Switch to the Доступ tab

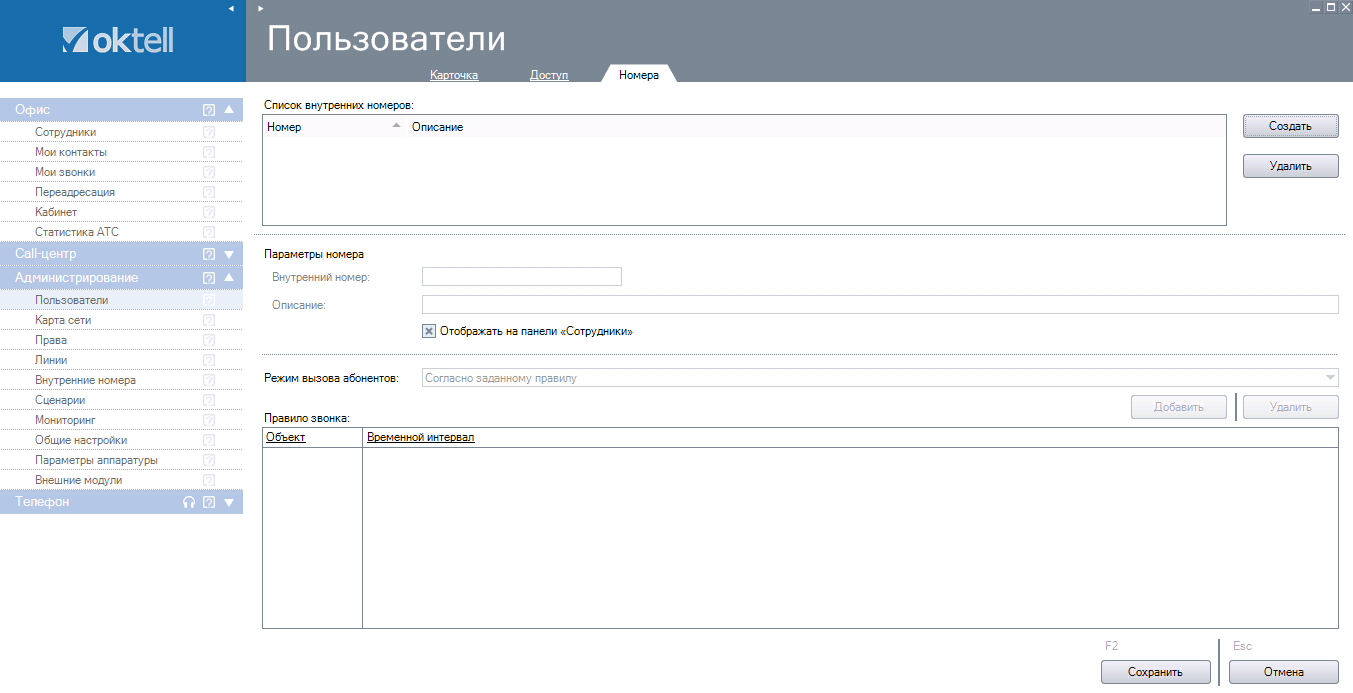(x=549, y=75)
